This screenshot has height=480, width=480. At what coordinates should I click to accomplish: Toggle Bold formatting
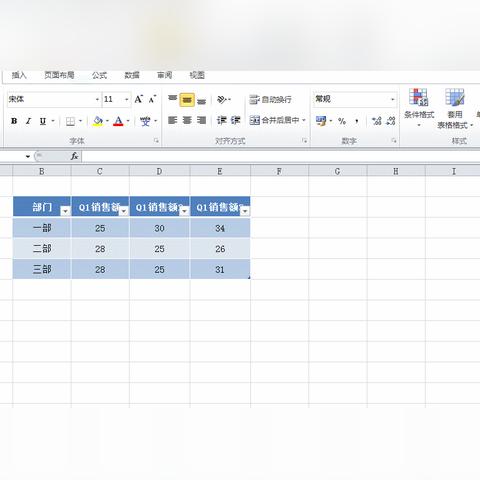pos(14,121)
